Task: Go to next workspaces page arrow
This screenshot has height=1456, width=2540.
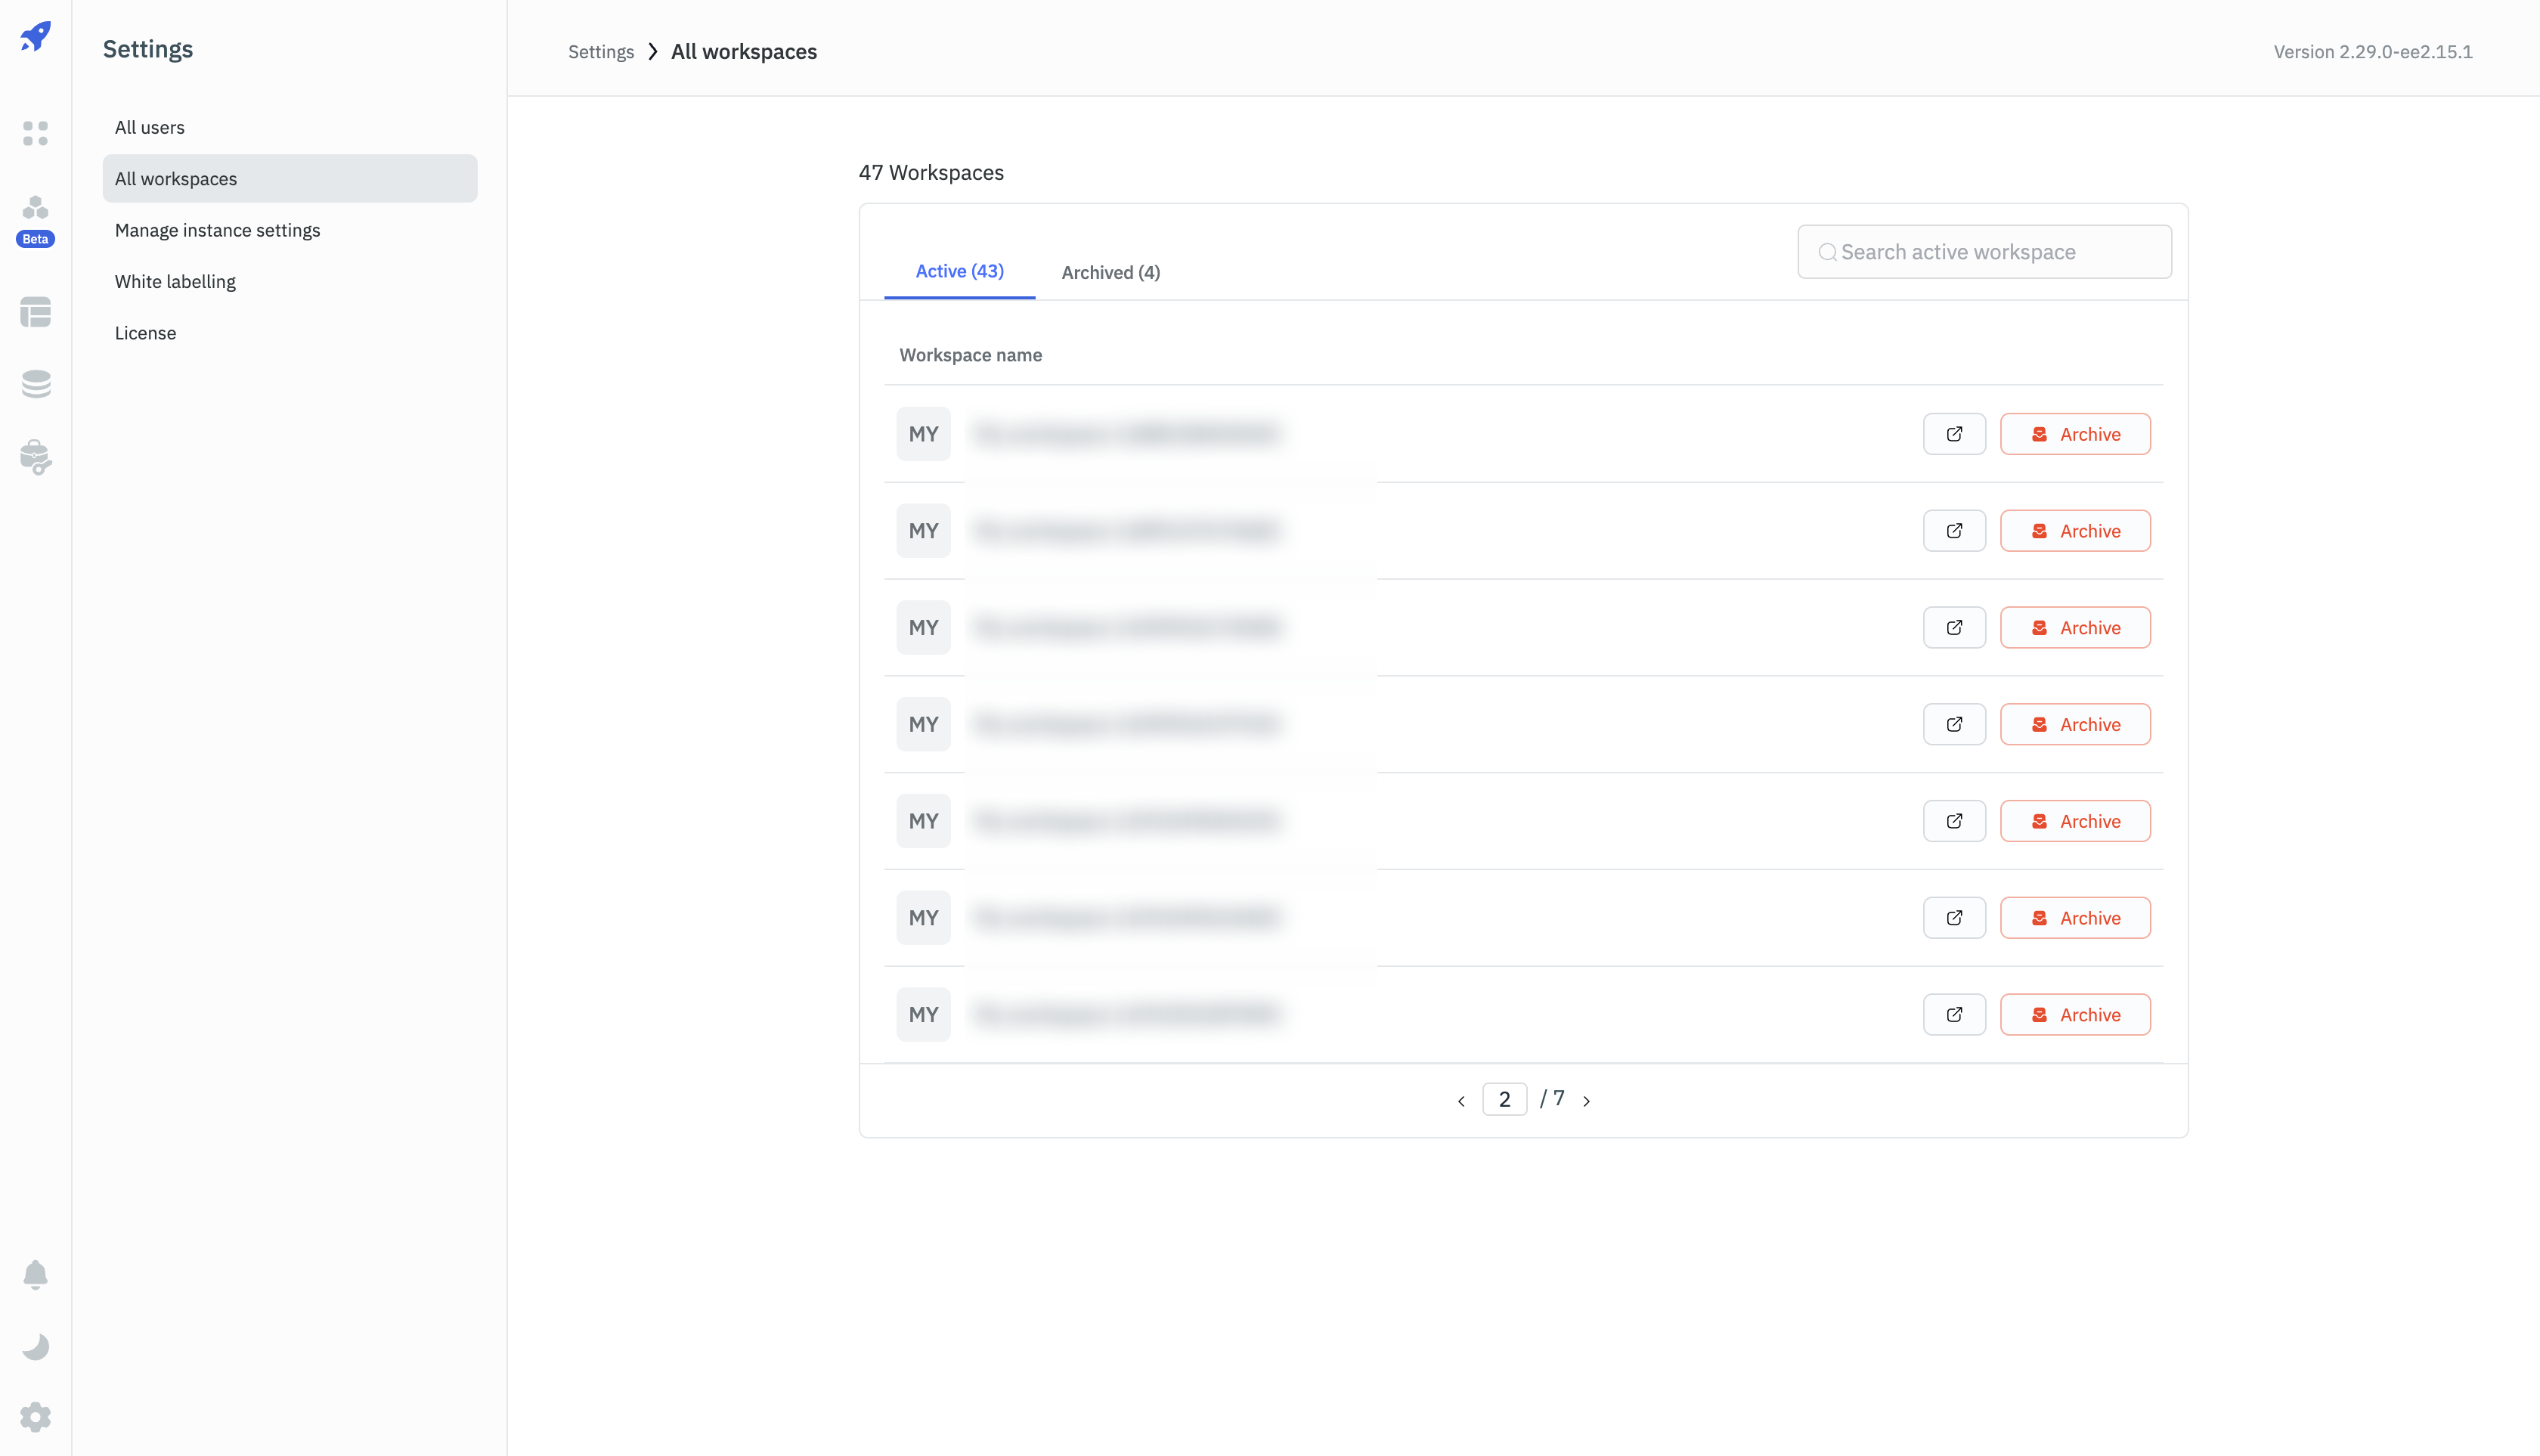Action: (1586, 1101)
